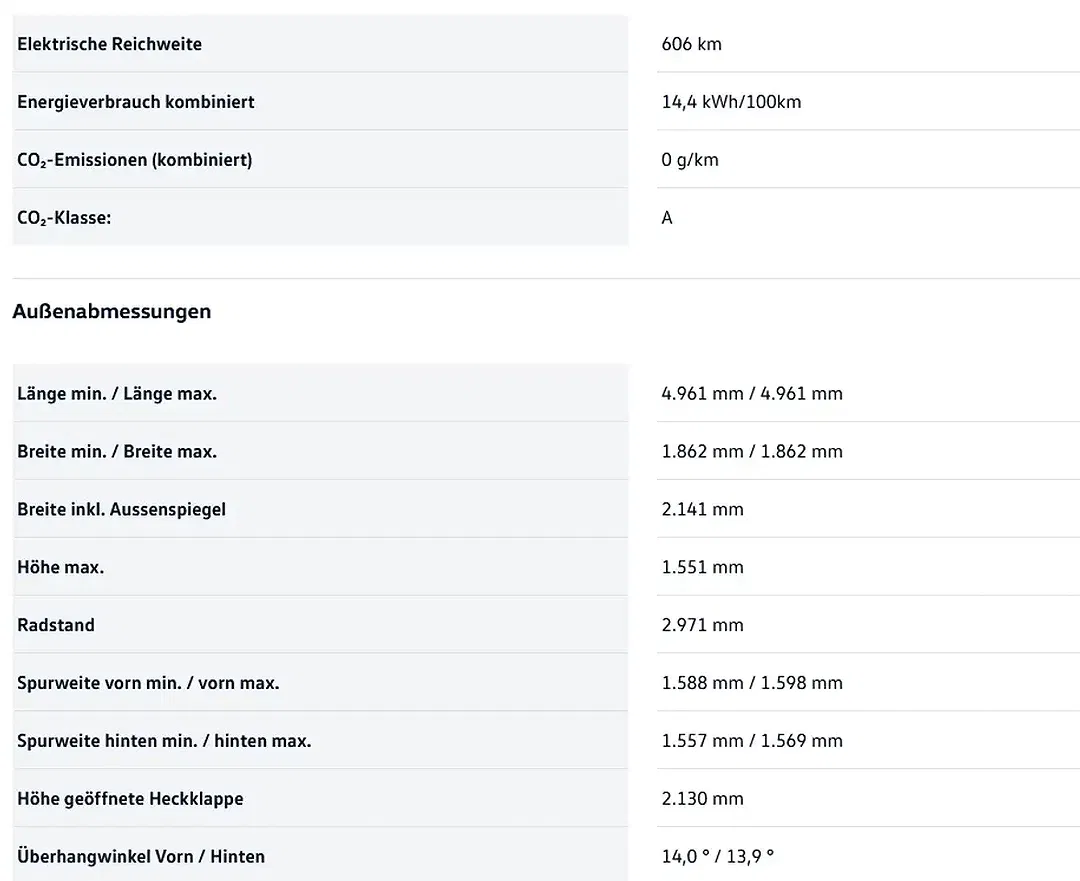The image size is (1080, 881).
Task: Select the 'Radstand' label
Action: point(56,625)
